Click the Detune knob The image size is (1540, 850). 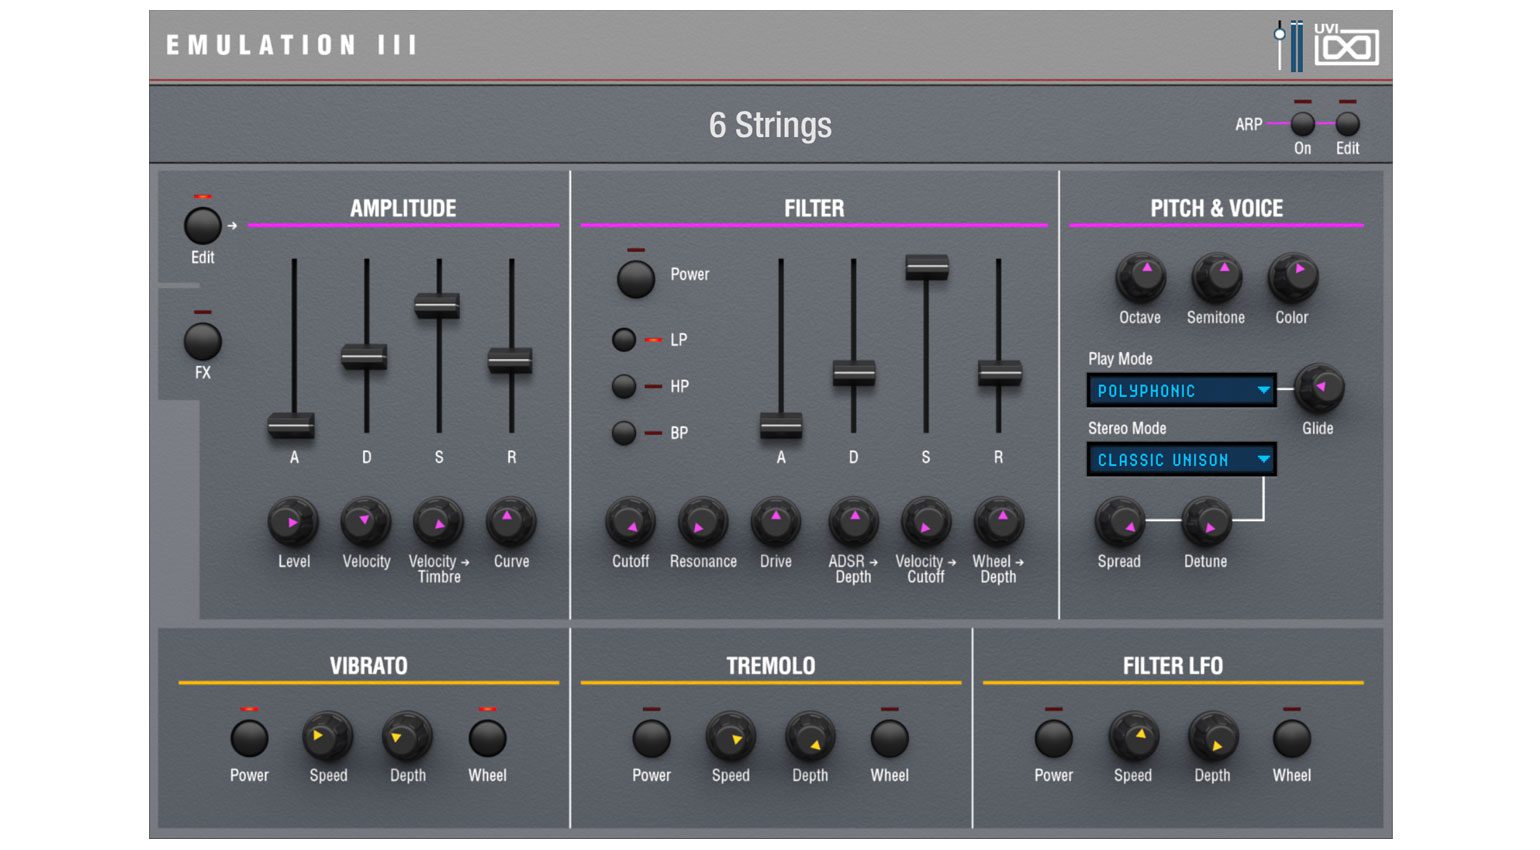(x=1206, y=522)
